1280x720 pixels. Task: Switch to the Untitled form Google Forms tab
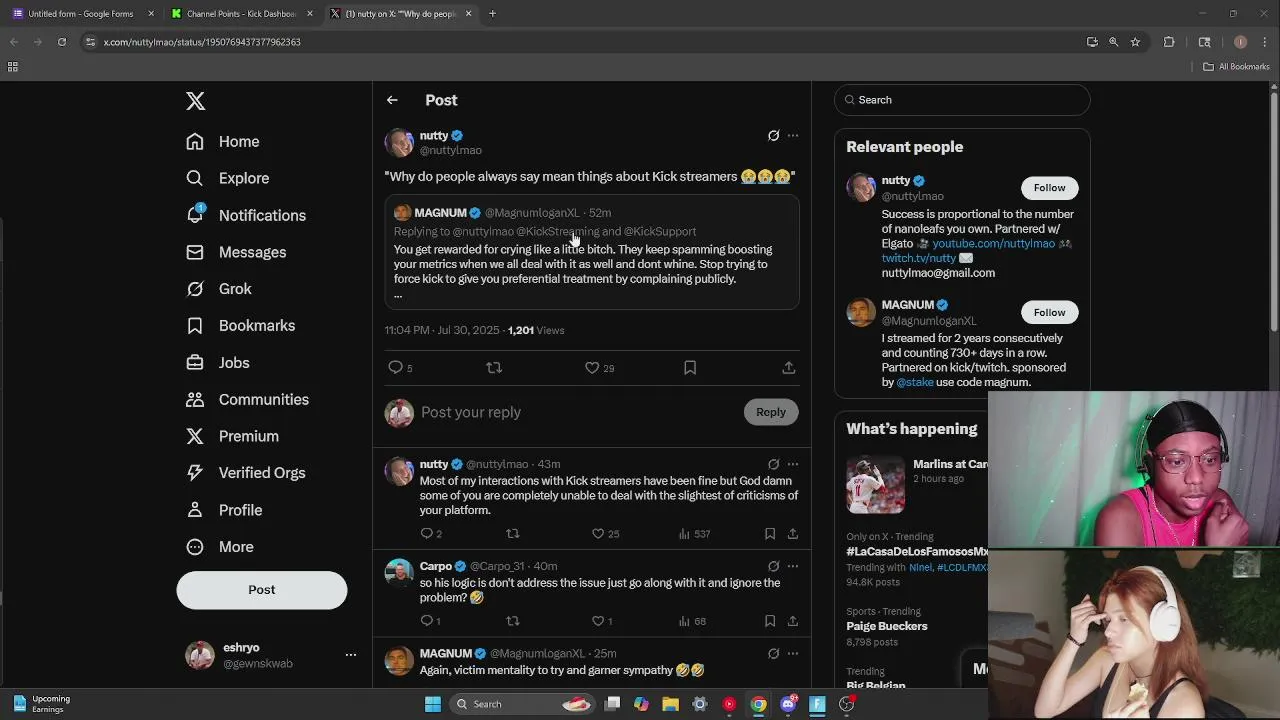coord(80,14)
